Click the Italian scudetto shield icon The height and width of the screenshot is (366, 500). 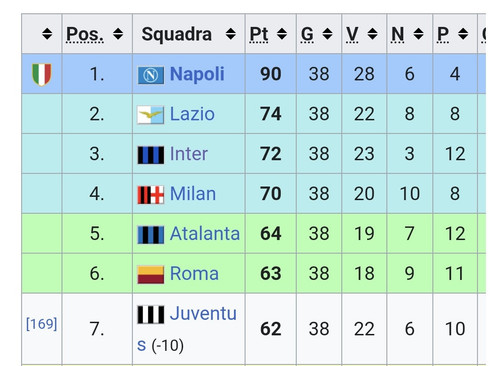click(42, 74)
